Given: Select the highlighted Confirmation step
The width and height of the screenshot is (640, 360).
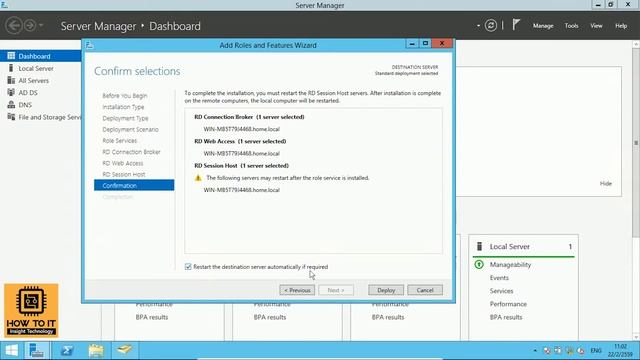Looking at the screenshot, I should pos(134,185).
